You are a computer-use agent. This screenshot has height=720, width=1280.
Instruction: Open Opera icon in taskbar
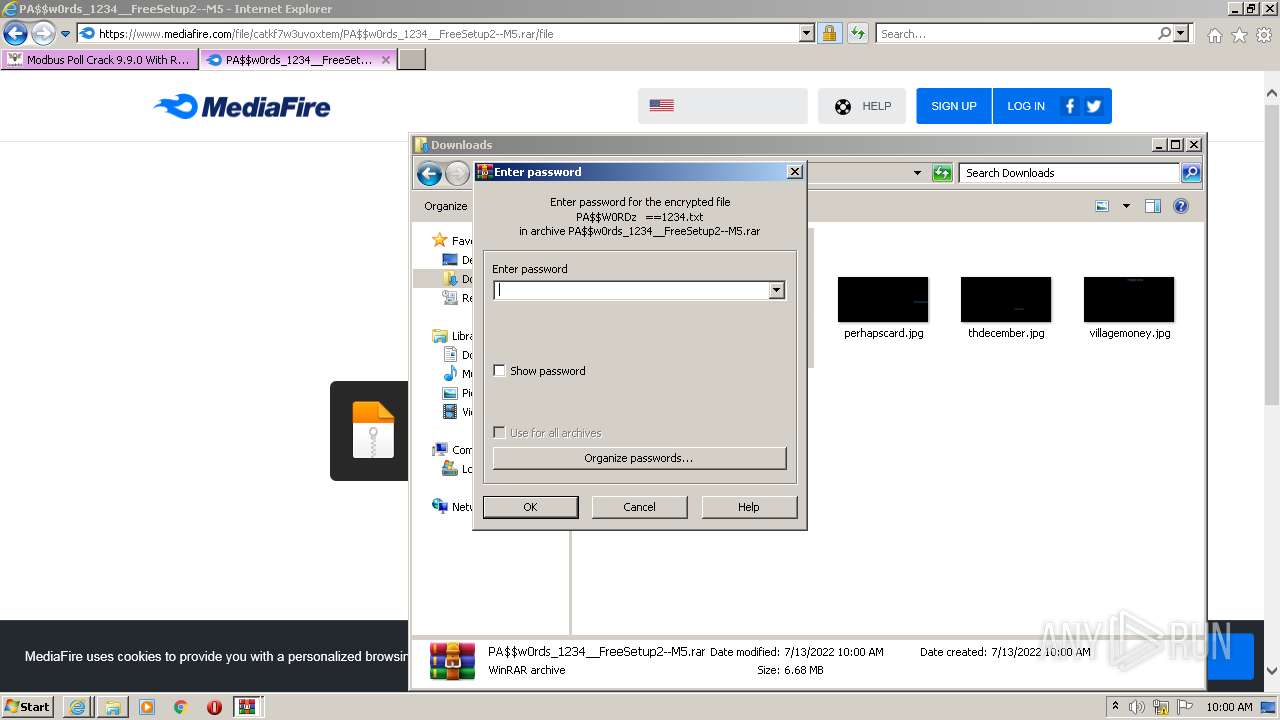coord(214,707)
